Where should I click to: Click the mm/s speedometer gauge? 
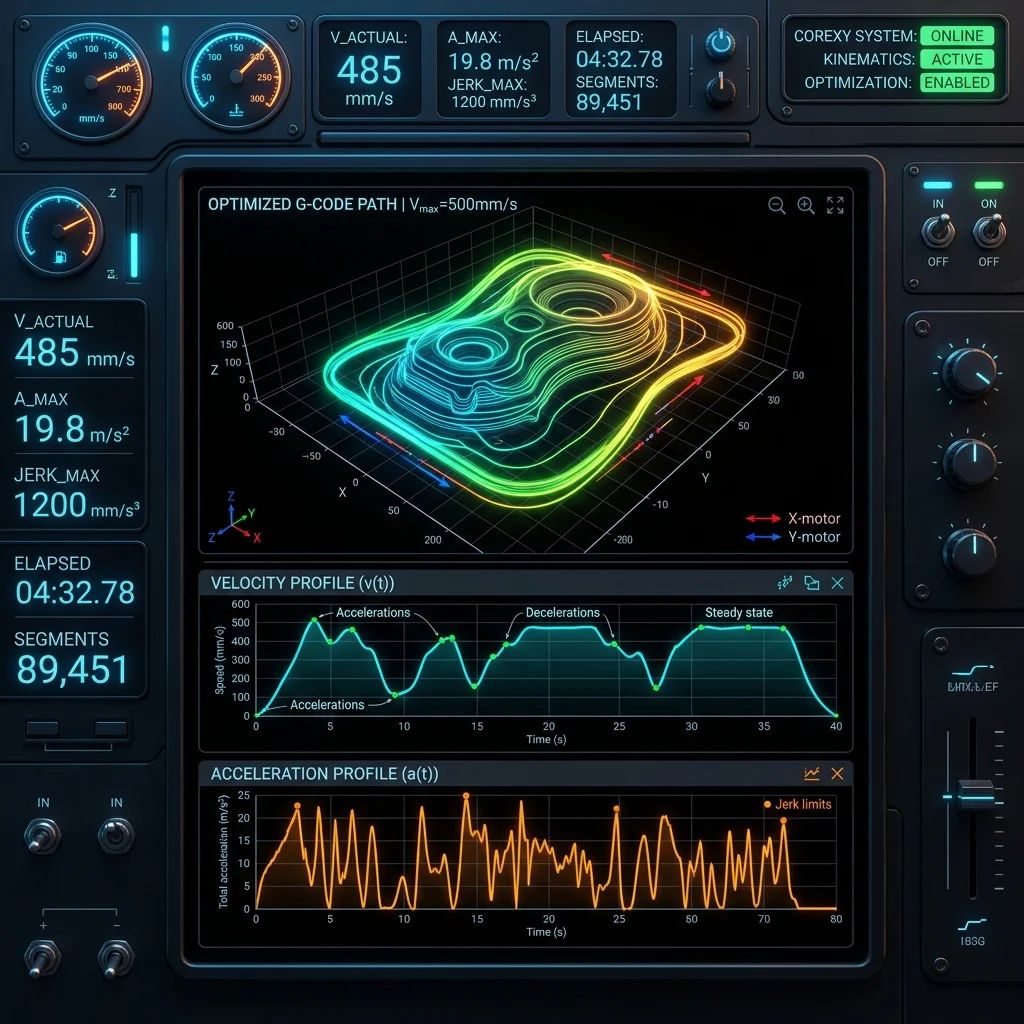pos(91,82)
